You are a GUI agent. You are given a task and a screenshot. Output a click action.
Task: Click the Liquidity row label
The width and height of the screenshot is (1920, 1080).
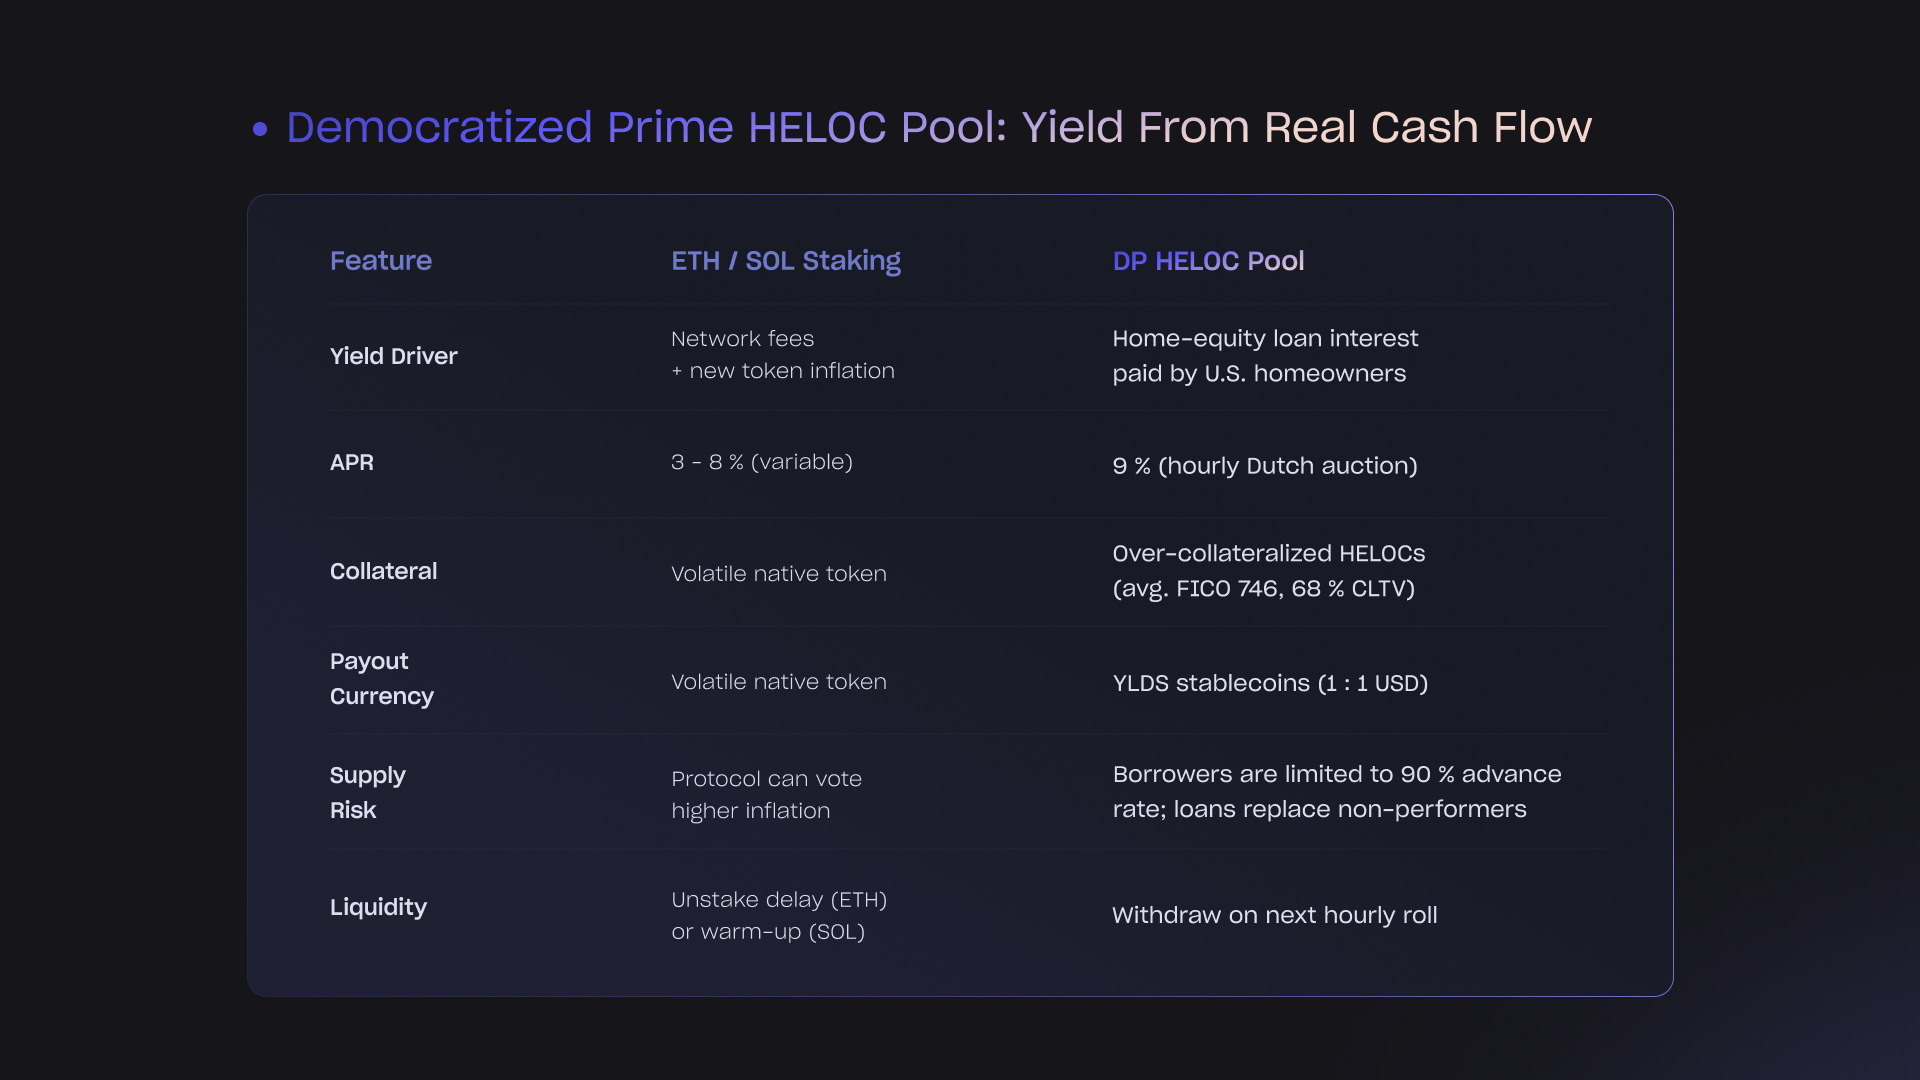point(379,908)
